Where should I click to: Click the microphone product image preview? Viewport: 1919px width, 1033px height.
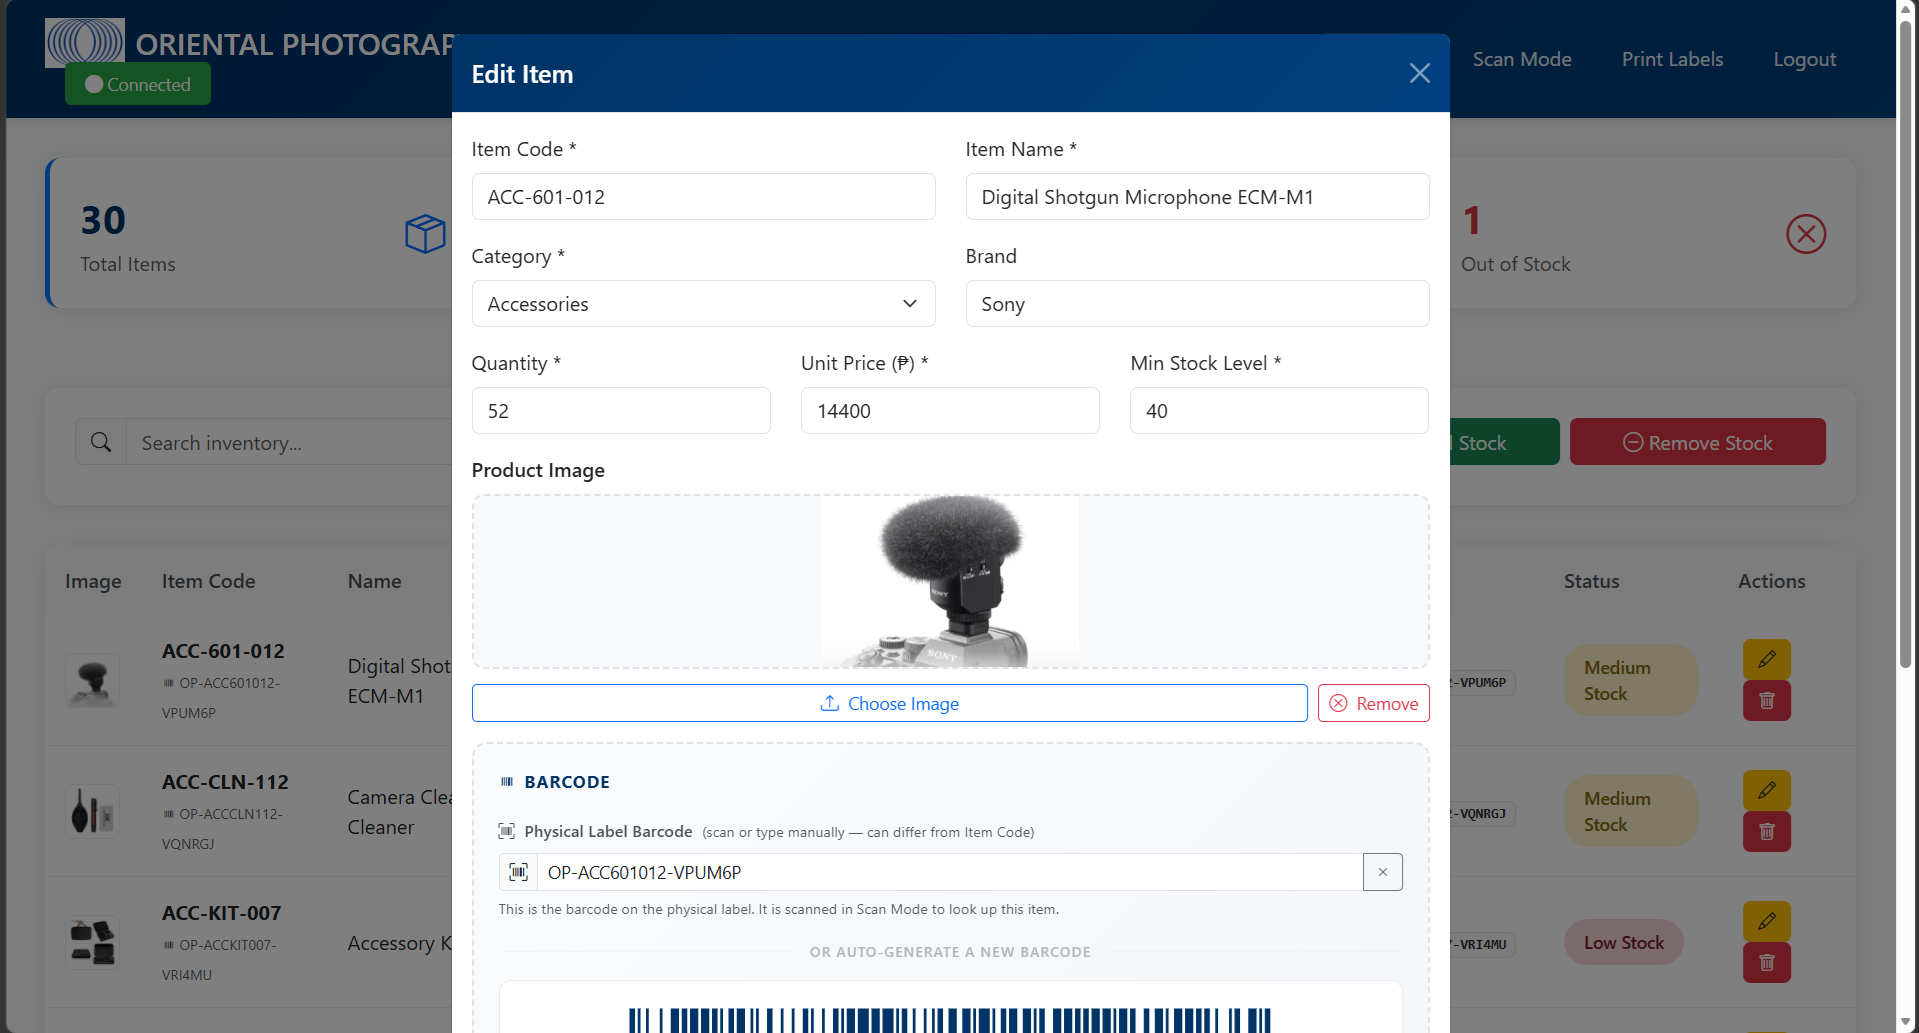950,581
